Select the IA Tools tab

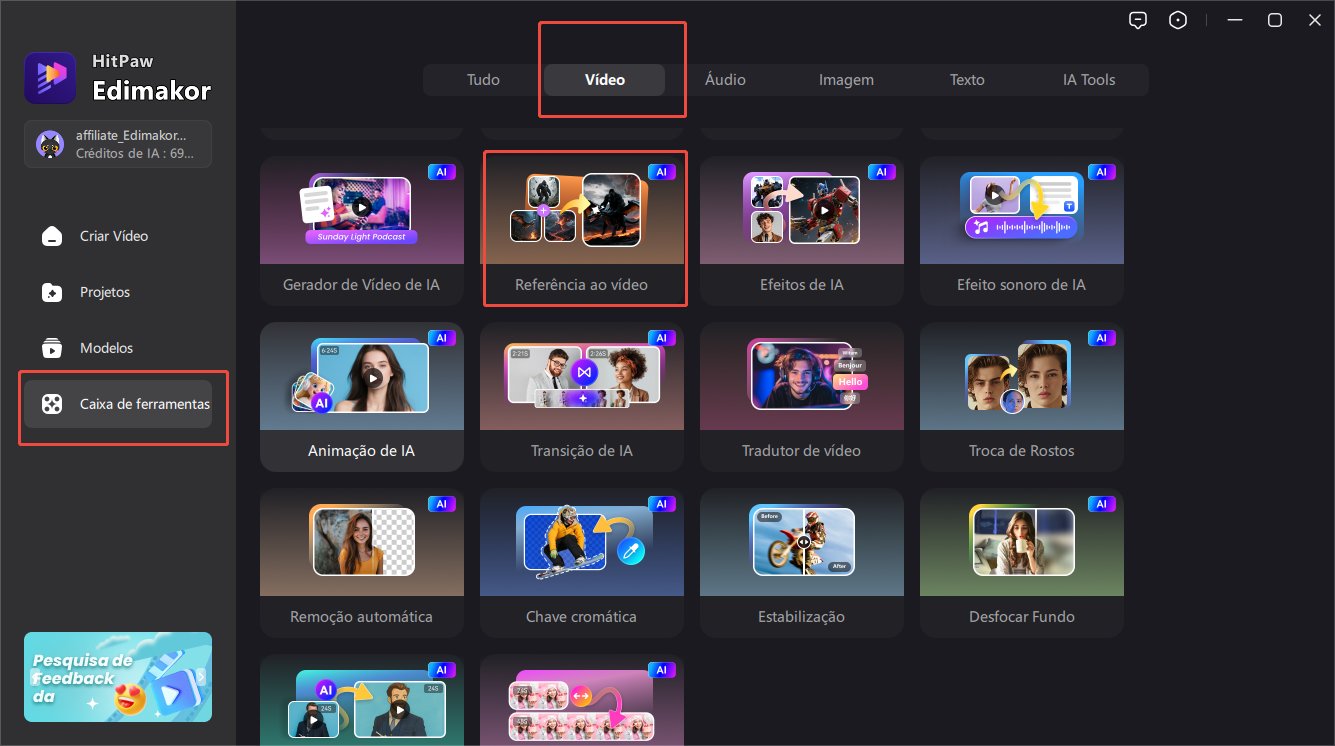pyautogui.click(x=1089, y=80)
